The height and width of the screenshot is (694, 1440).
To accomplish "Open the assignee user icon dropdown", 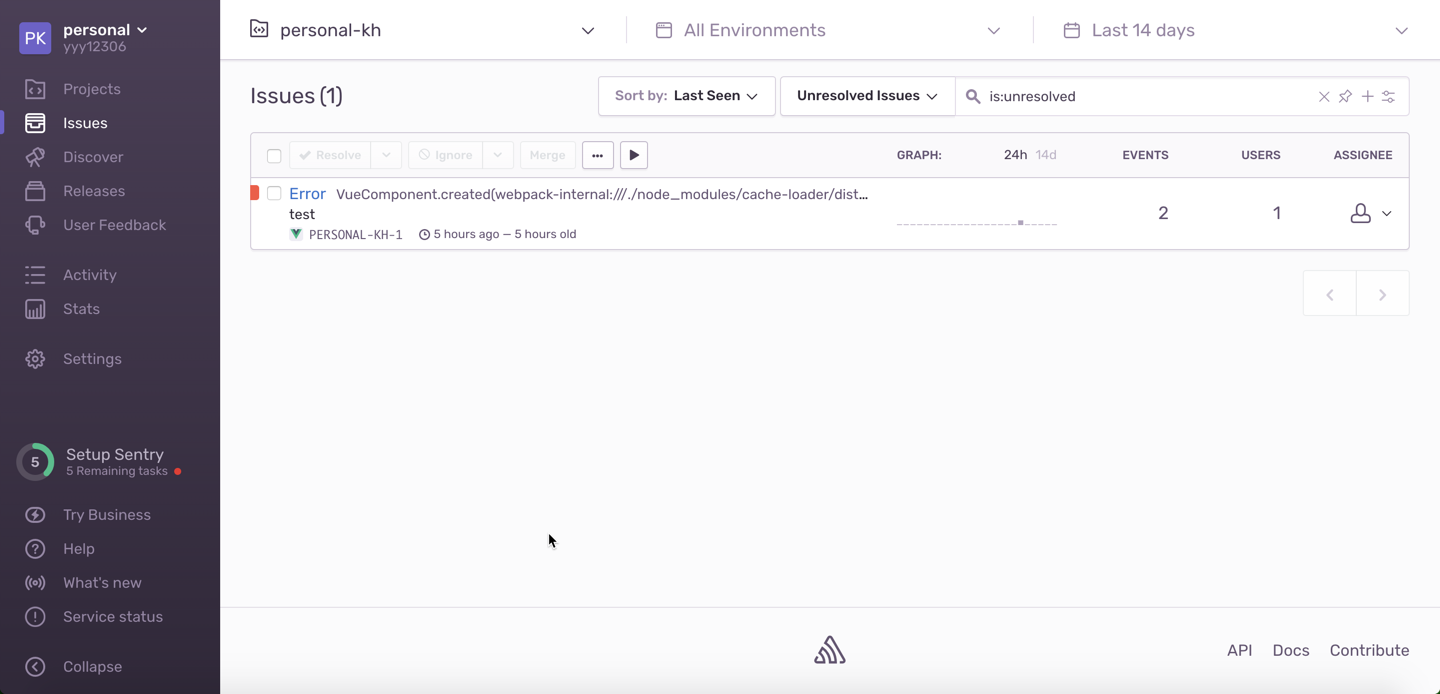I will [x=1371, y=213].
